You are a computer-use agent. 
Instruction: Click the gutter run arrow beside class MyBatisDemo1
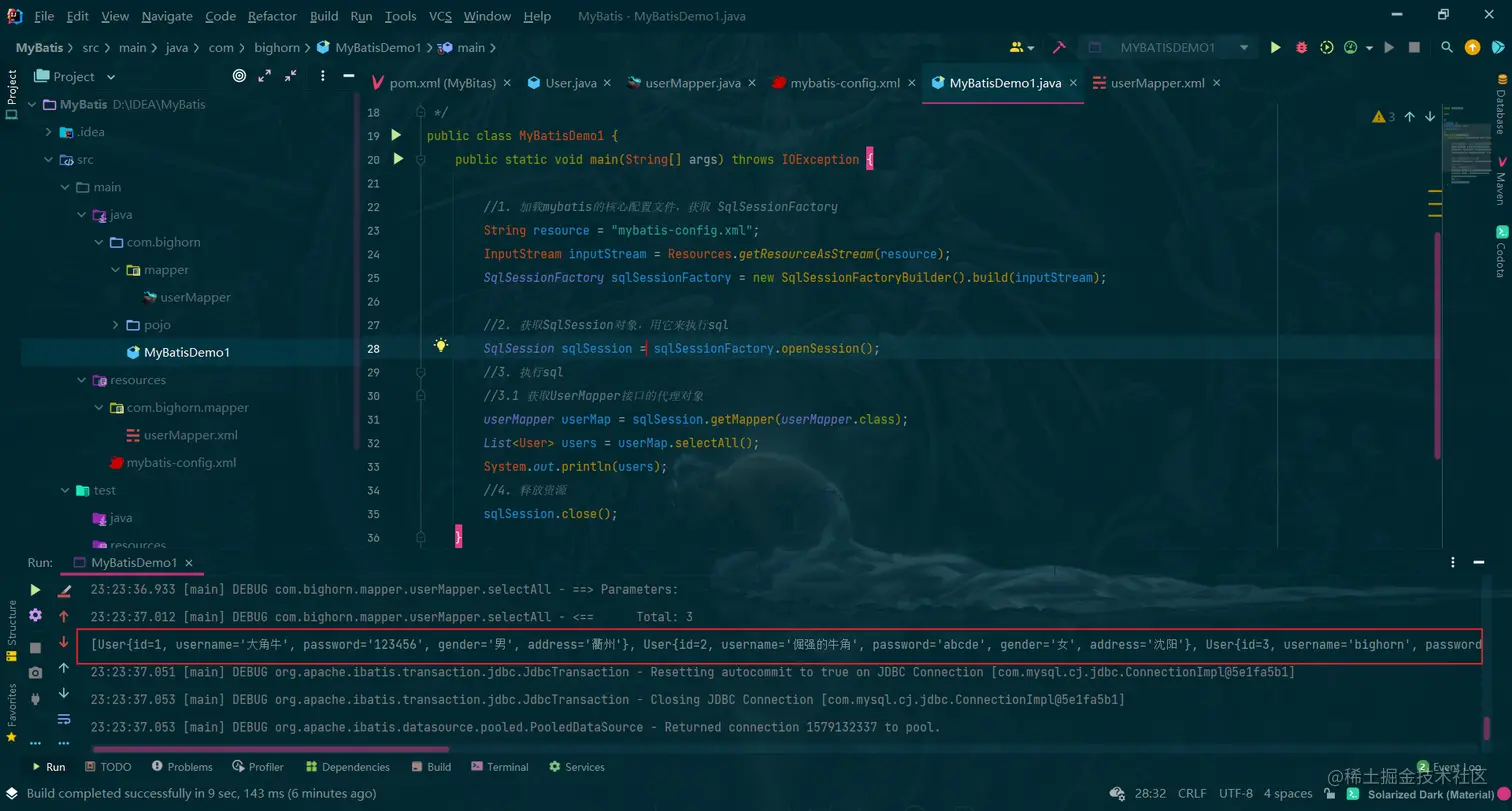pos(397,135)
